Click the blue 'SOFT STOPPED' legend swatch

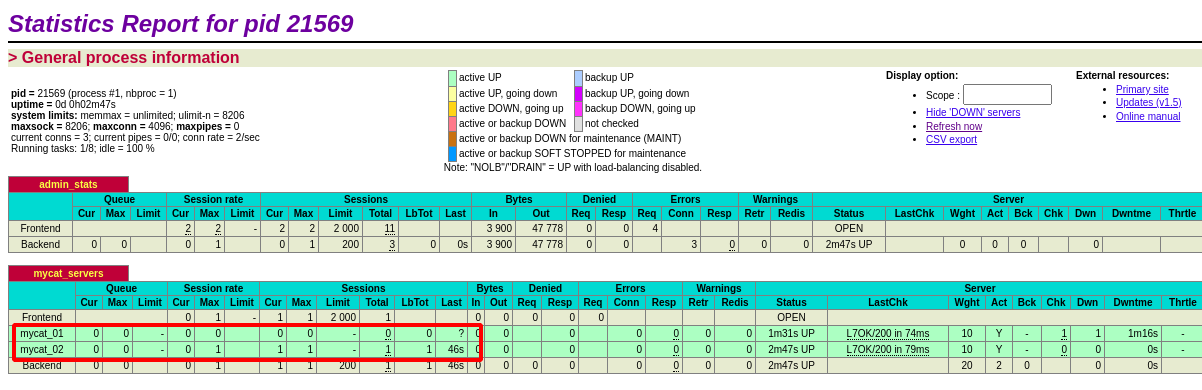tap(452, 153)
